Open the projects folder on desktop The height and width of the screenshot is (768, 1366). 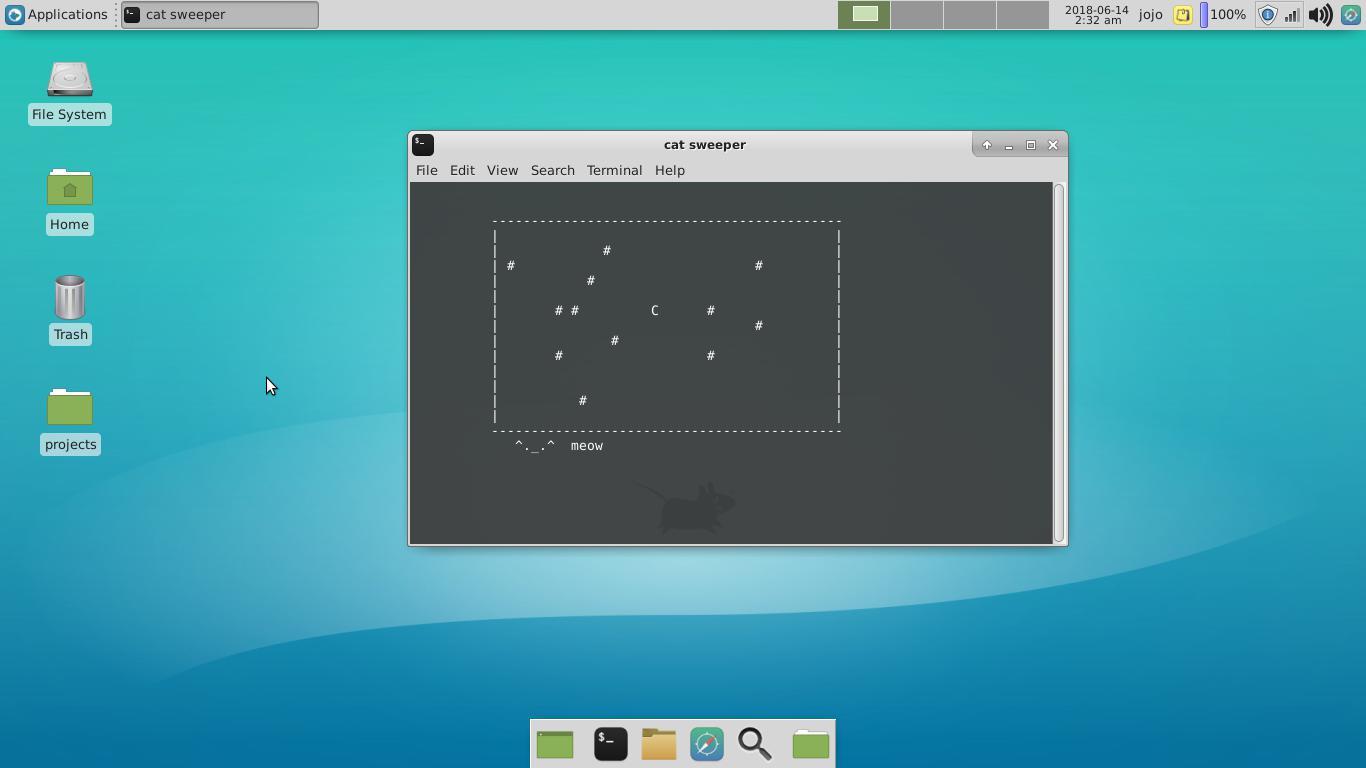click(x=70, y=420)
